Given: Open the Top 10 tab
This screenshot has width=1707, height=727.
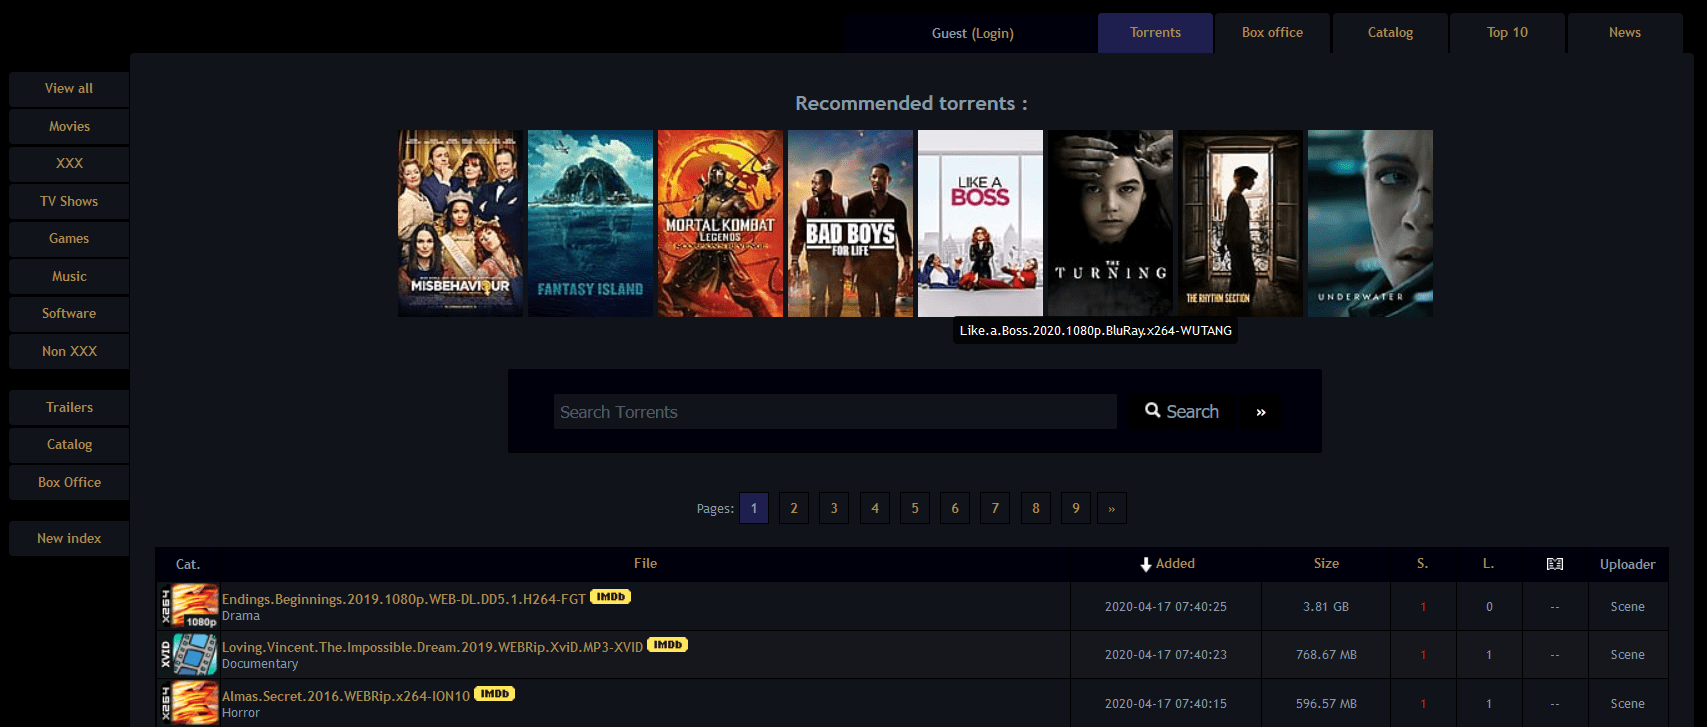Looking at the screenshot, I should 1507,33.
